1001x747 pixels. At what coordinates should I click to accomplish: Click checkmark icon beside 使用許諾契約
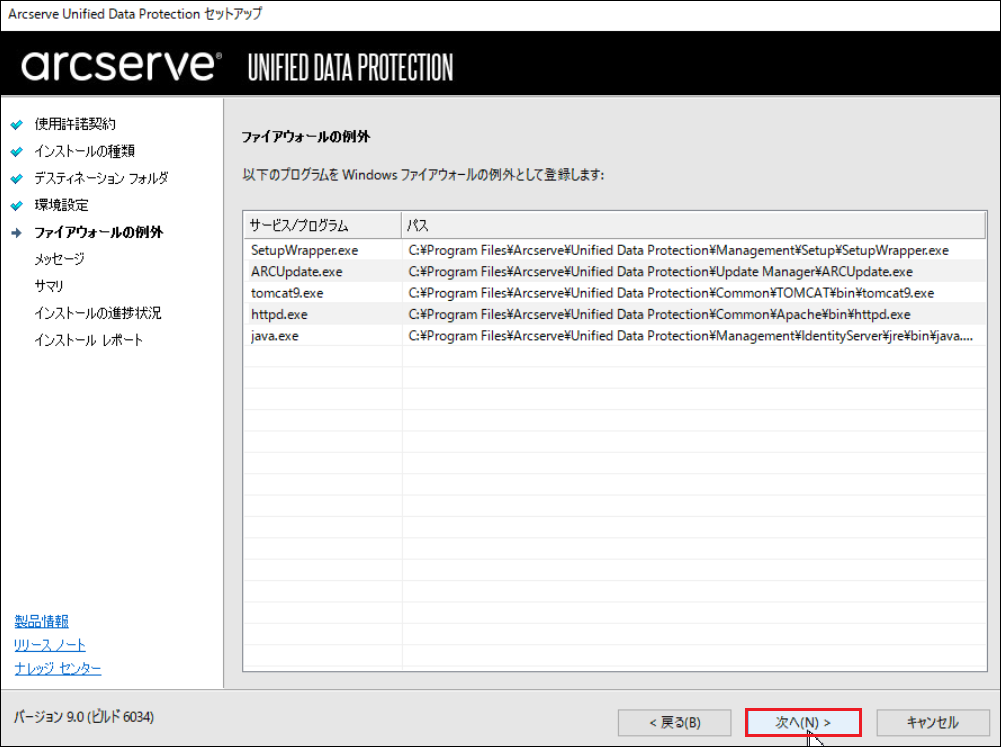coord(17,124)
